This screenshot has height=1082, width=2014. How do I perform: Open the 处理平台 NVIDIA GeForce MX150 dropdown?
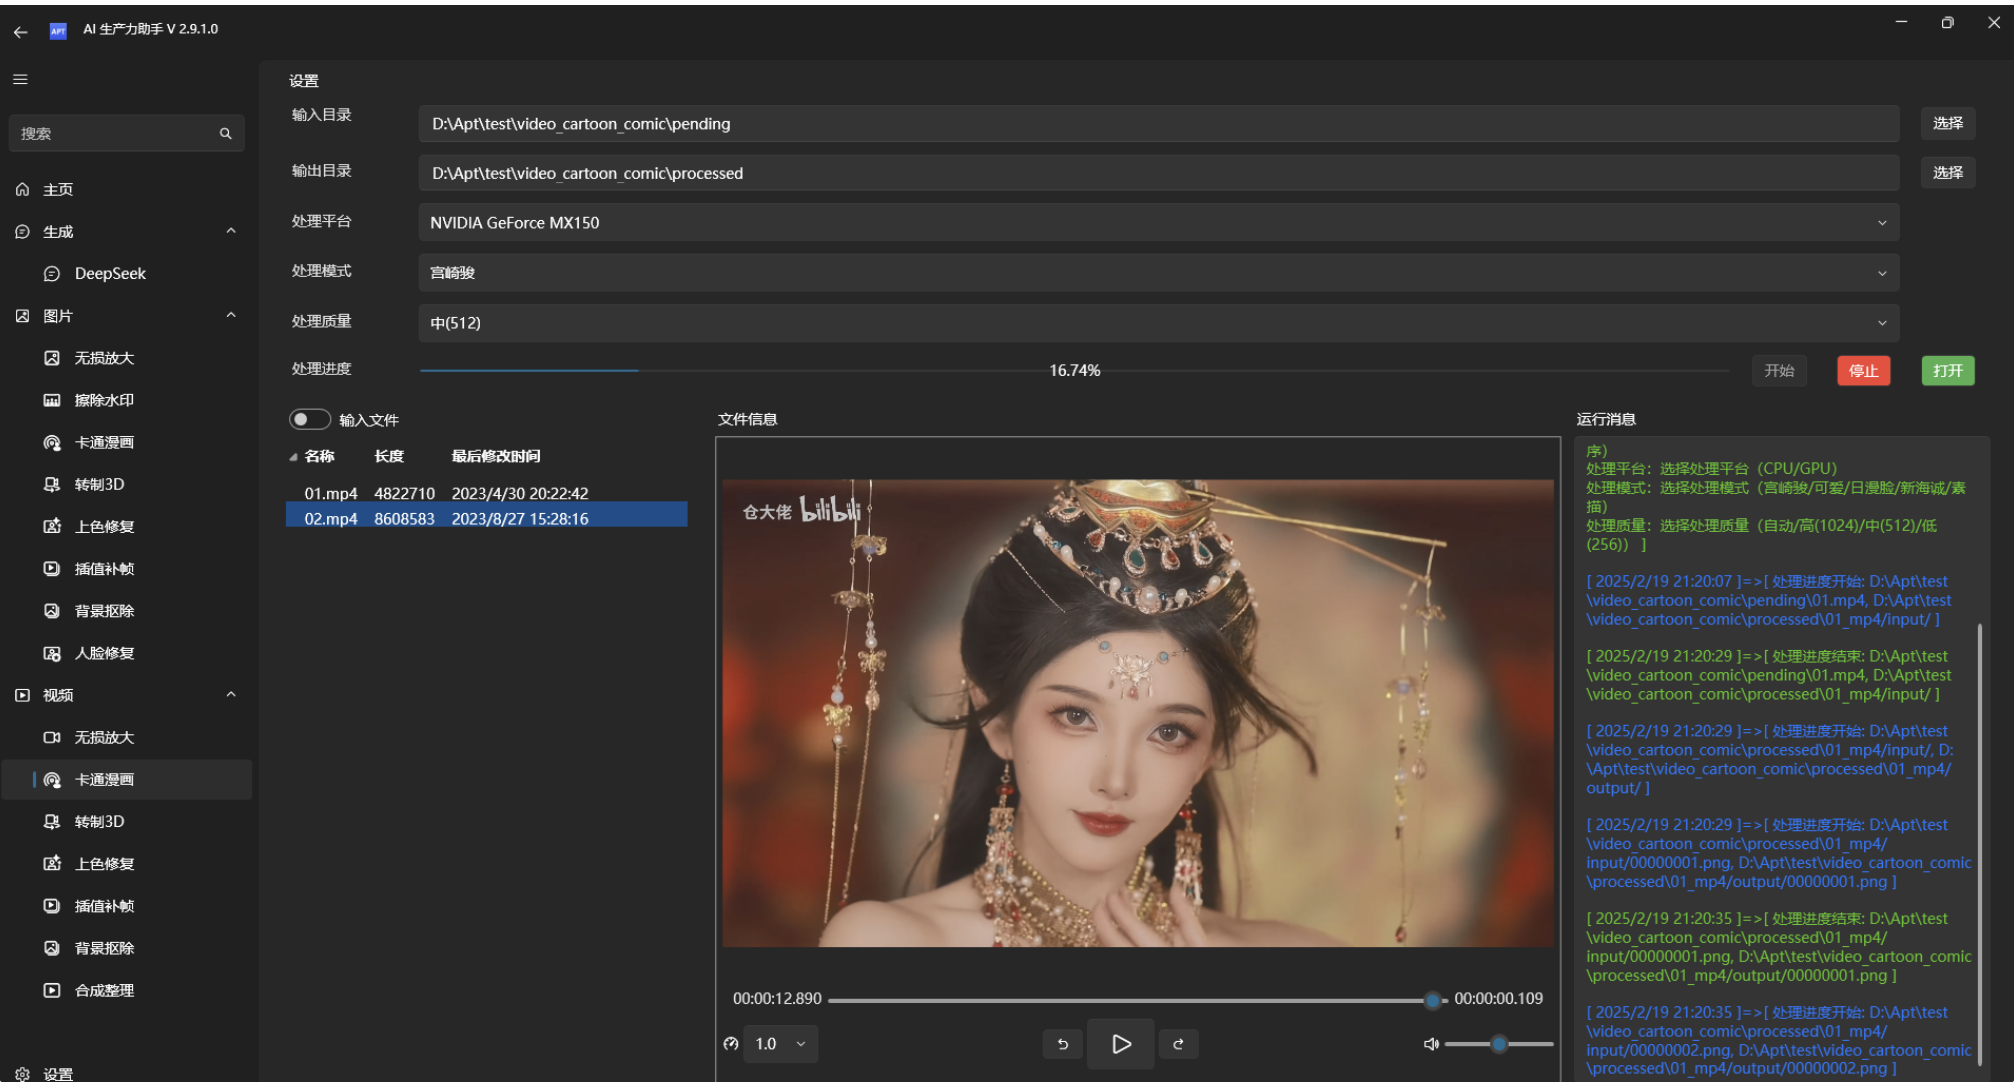coord(1158,223)
